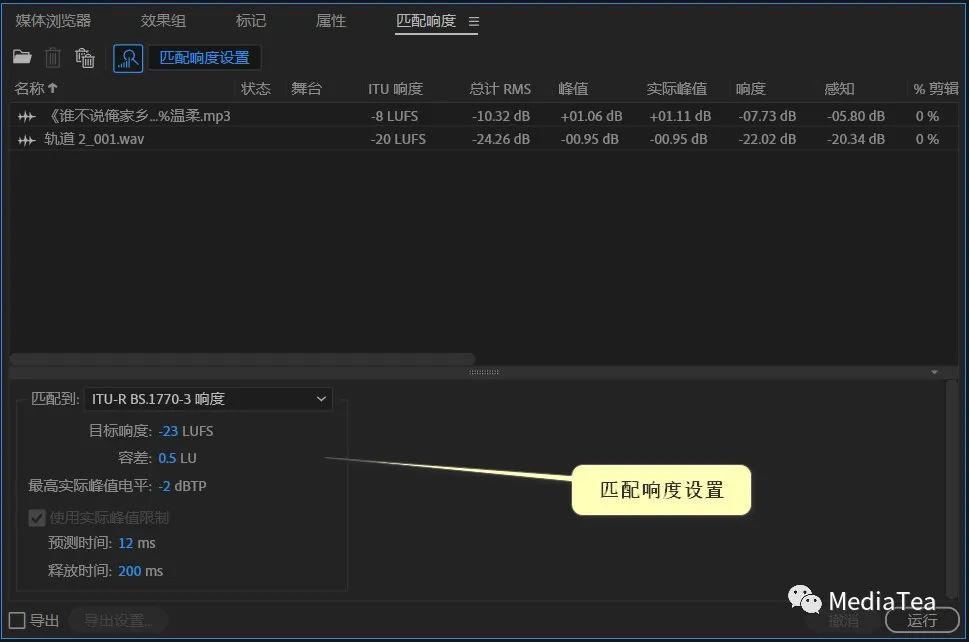Screen dimensions: 969x642
Task: Collapse settings with the small divider arrow
Action: [x=934, y=372]
